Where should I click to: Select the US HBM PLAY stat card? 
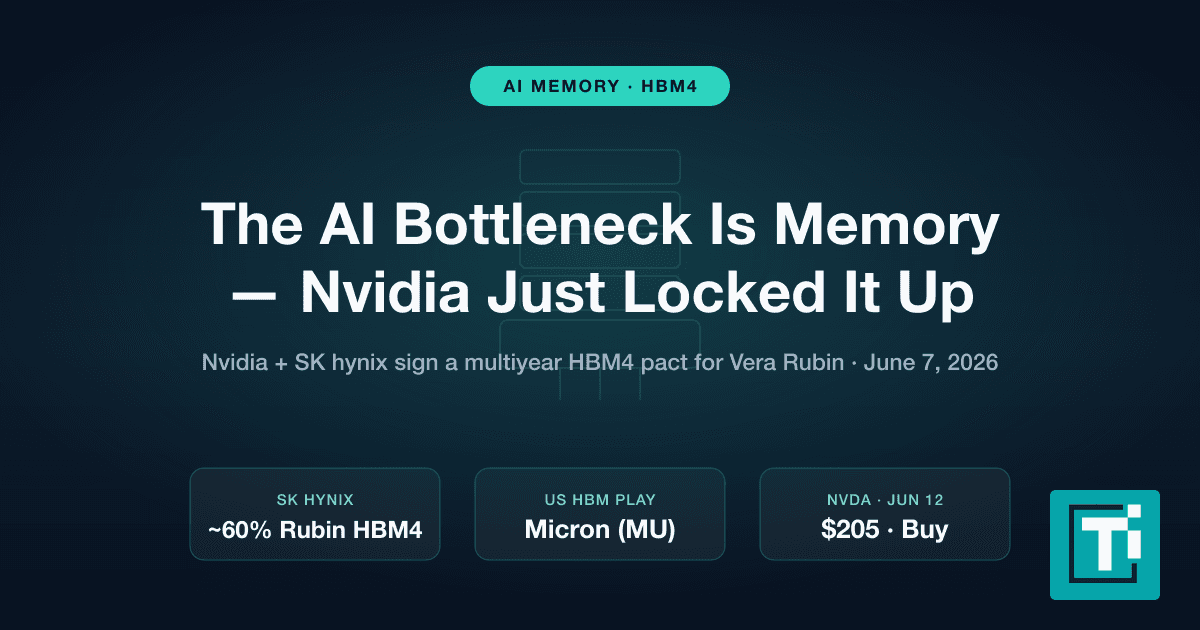coord(600,514)
